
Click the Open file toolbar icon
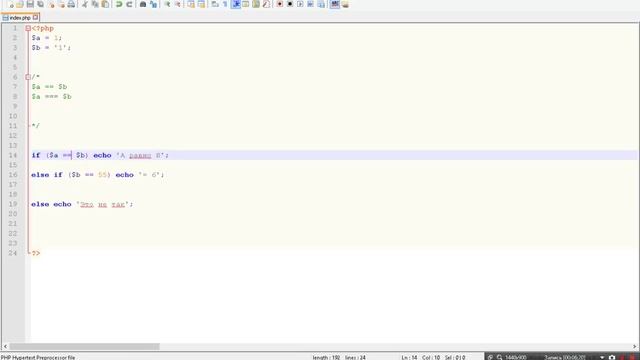point(20,4)
